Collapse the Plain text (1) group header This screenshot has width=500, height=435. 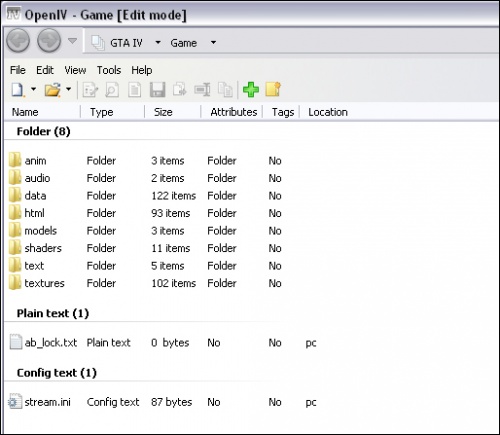(53, 313)
